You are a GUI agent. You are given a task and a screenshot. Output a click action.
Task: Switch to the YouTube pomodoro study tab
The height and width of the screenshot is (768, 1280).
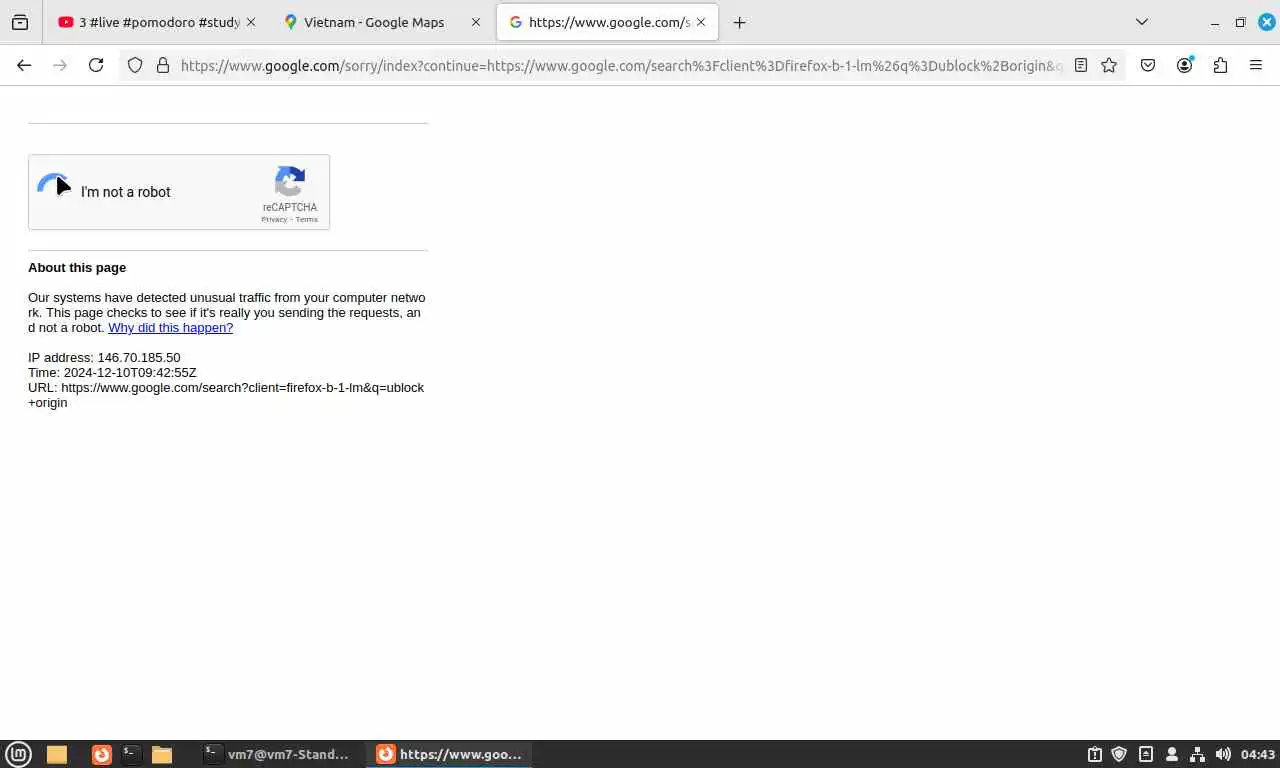(157, 22)
